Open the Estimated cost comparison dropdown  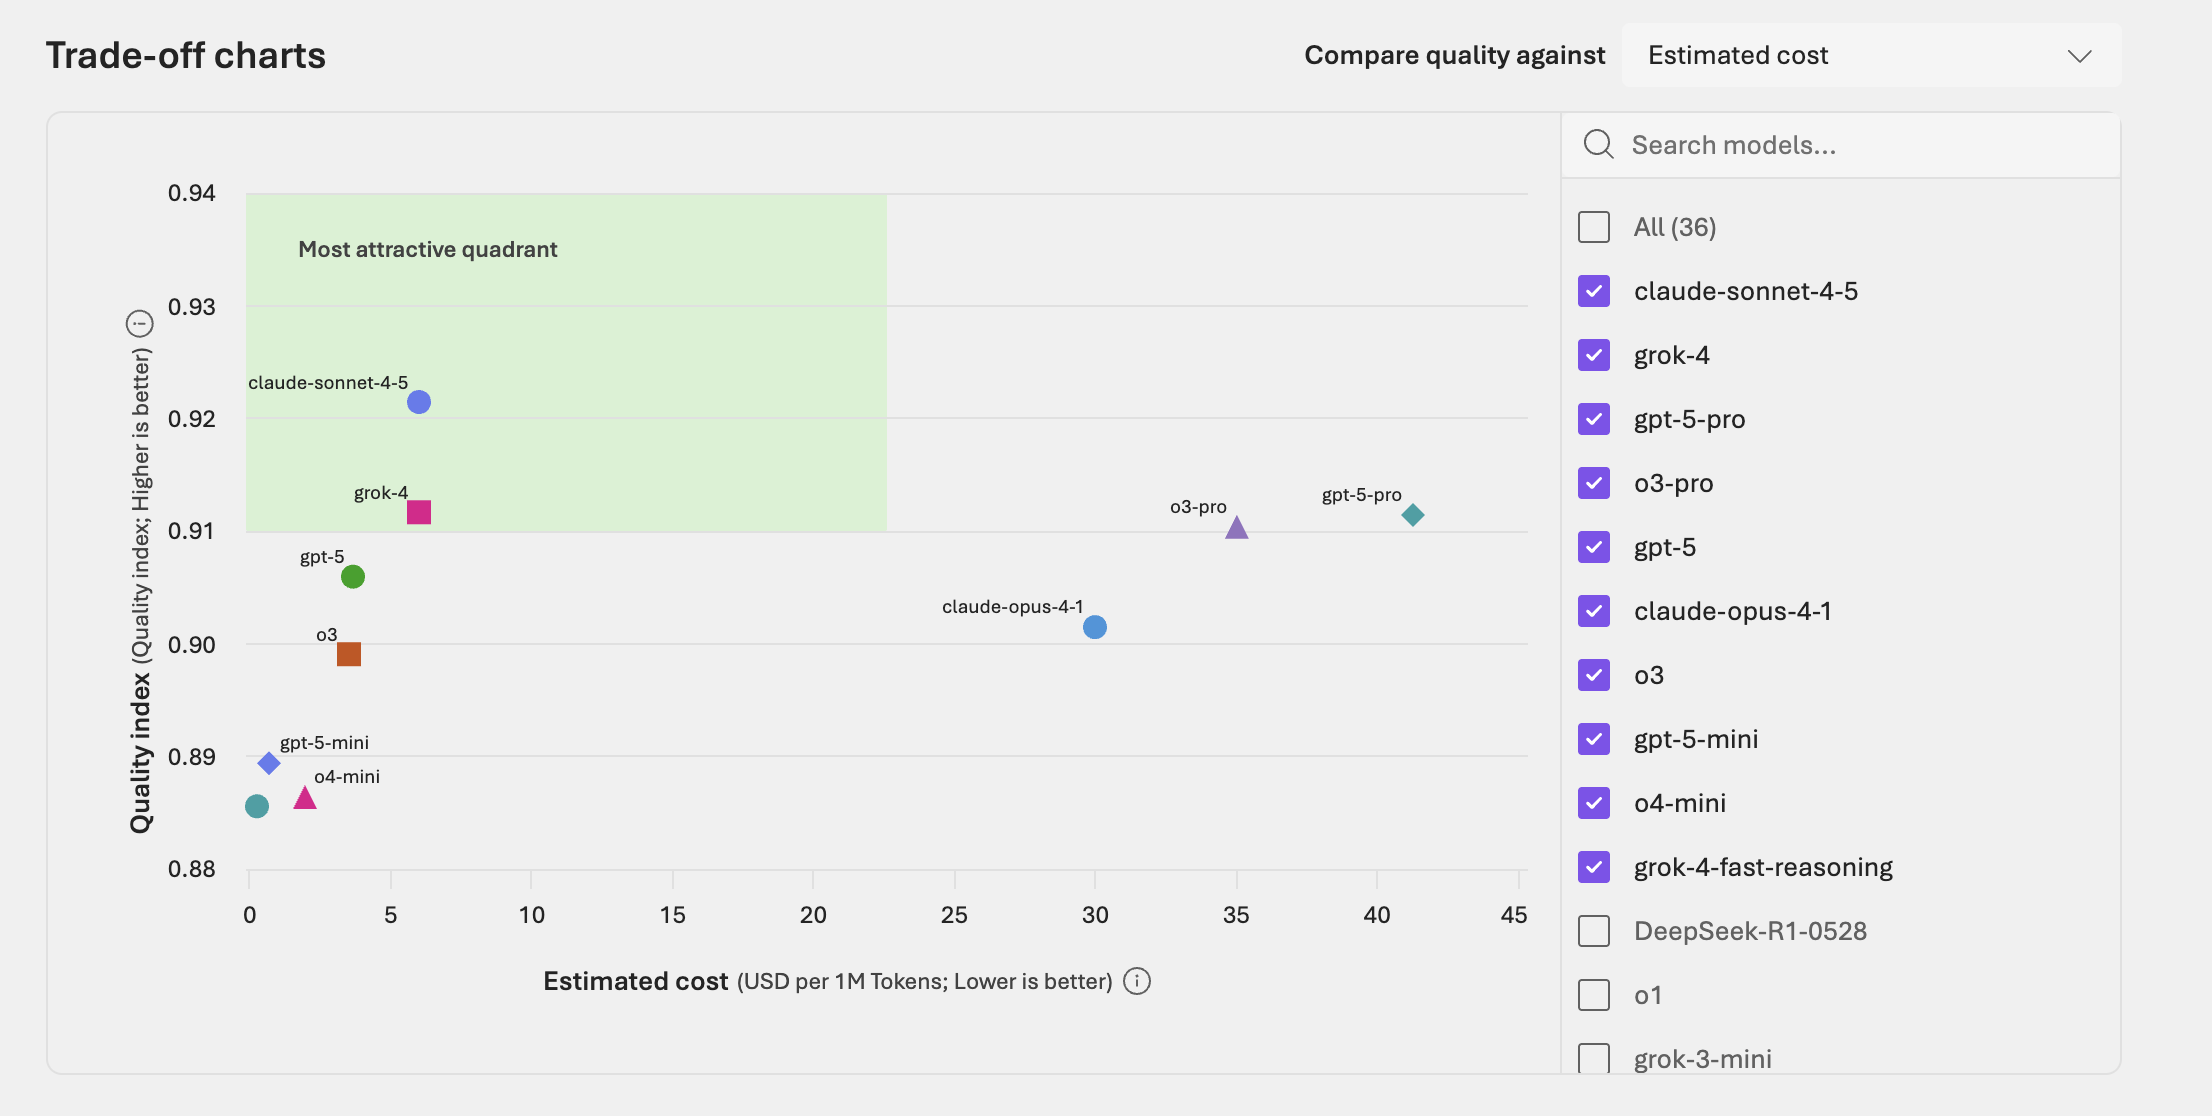tap(1870, 55)
